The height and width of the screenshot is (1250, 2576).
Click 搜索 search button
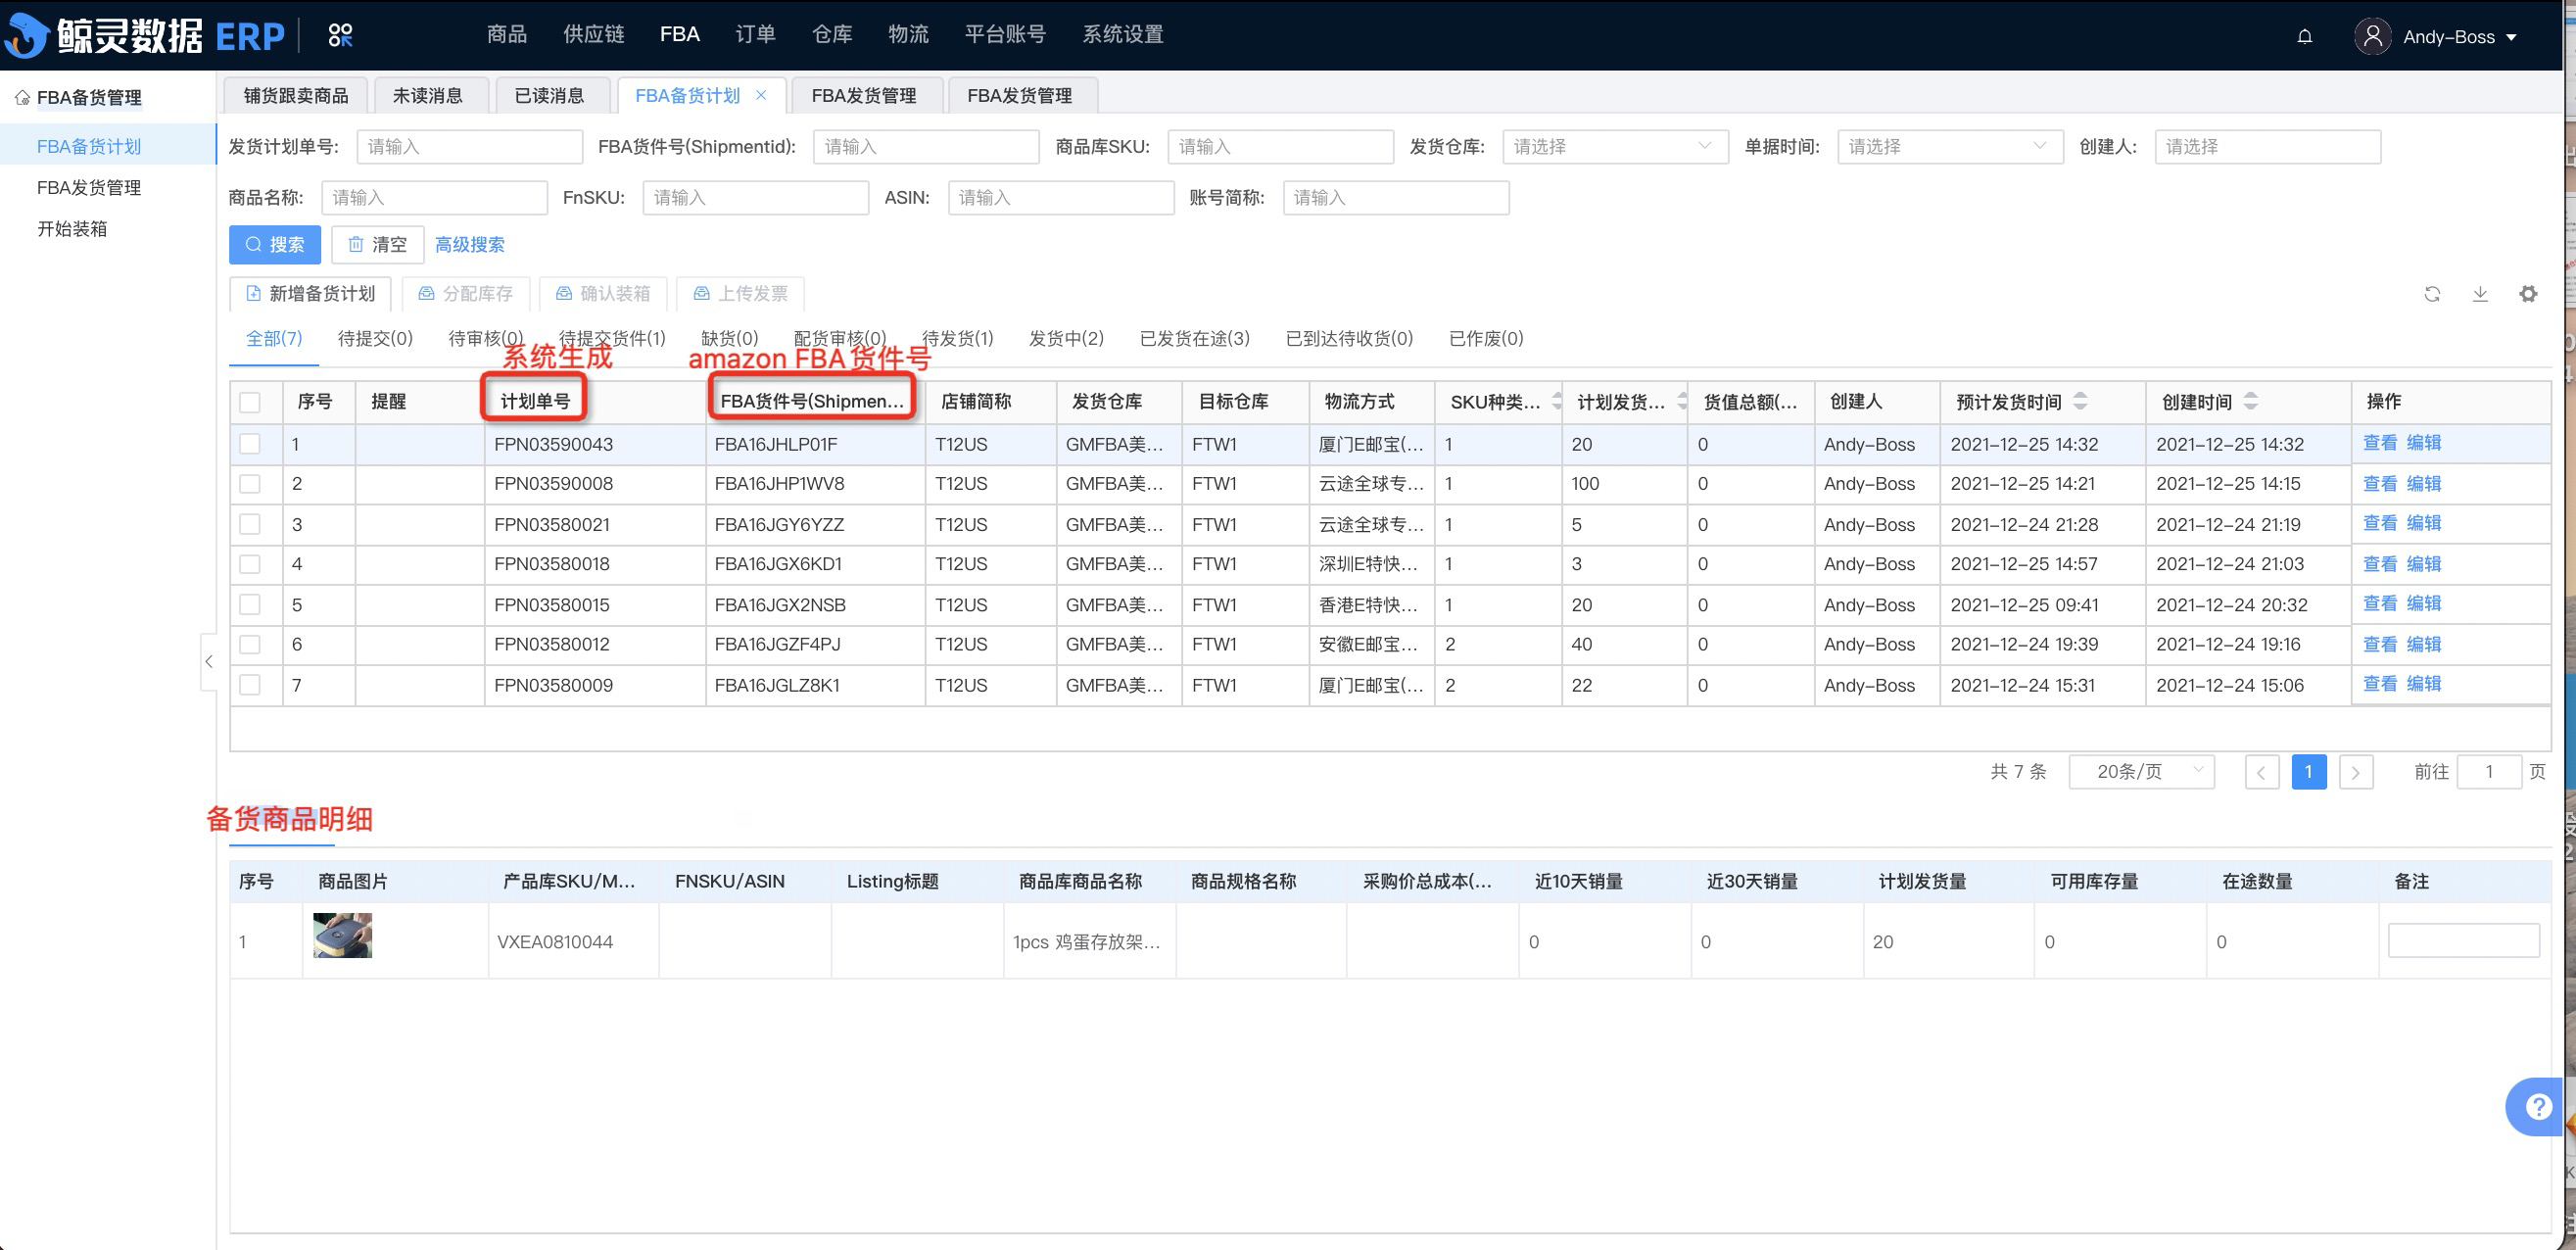click(x=274, y=245)
